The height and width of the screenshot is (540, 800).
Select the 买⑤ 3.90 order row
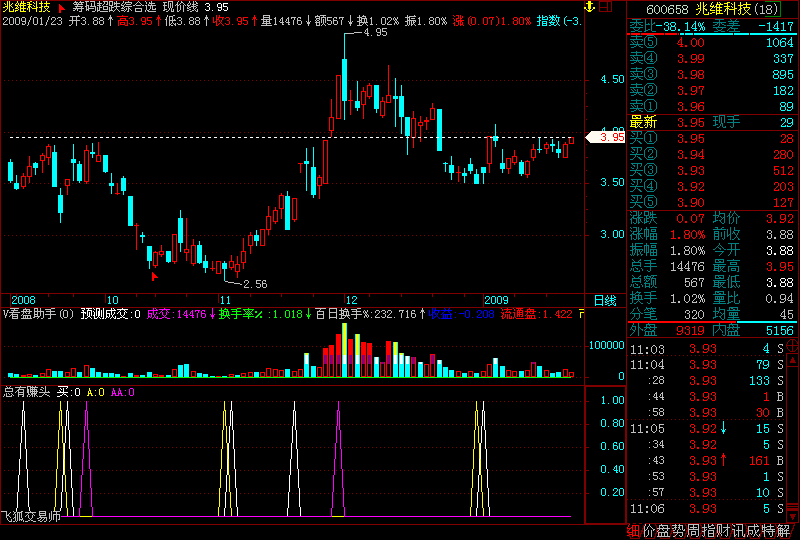[x=712, y=202]
